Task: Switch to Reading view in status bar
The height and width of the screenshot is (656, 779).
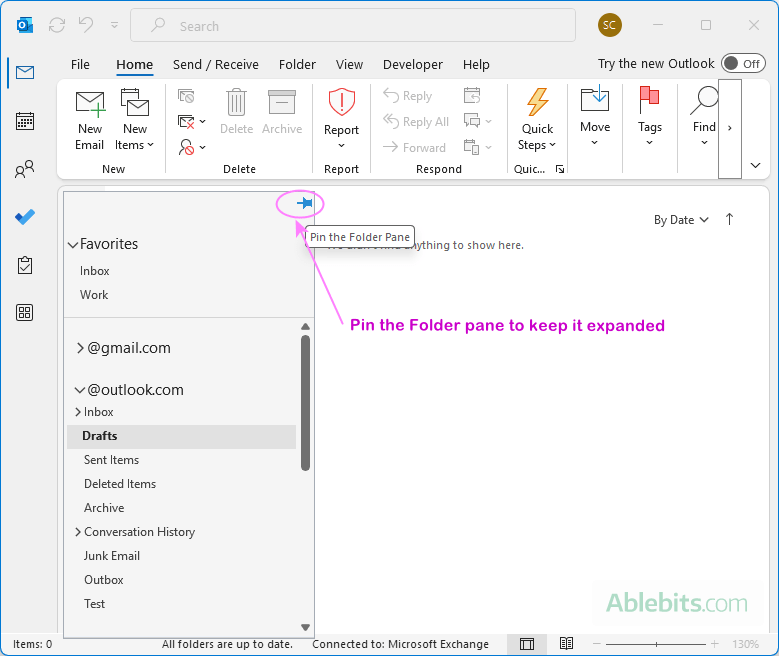Action: 566,644
